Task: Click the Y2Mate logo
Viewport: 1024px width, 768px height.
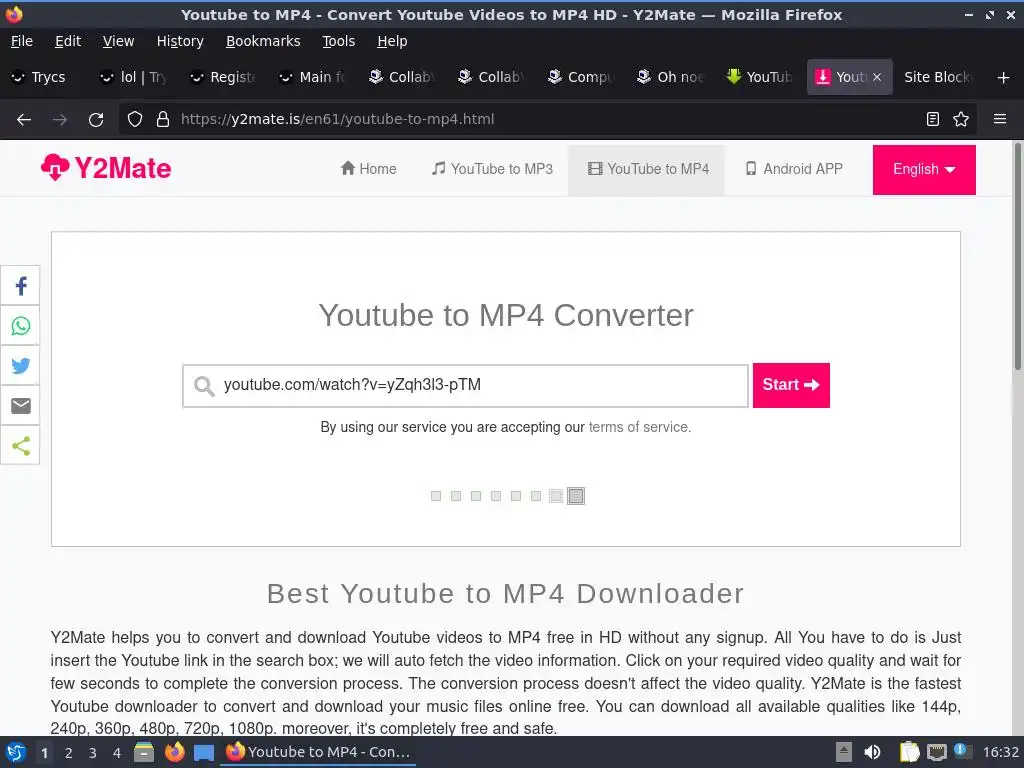Action: point(106,168)
